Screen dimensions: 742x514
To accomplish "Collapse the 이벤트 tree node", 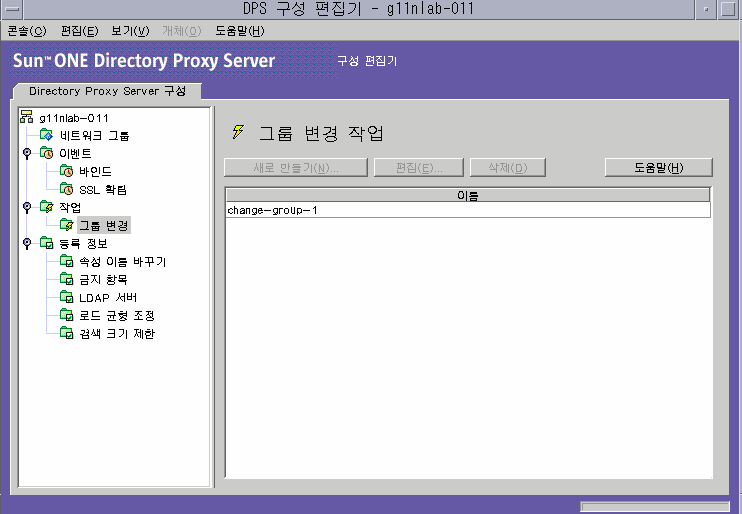I will [x=27, y=153].
